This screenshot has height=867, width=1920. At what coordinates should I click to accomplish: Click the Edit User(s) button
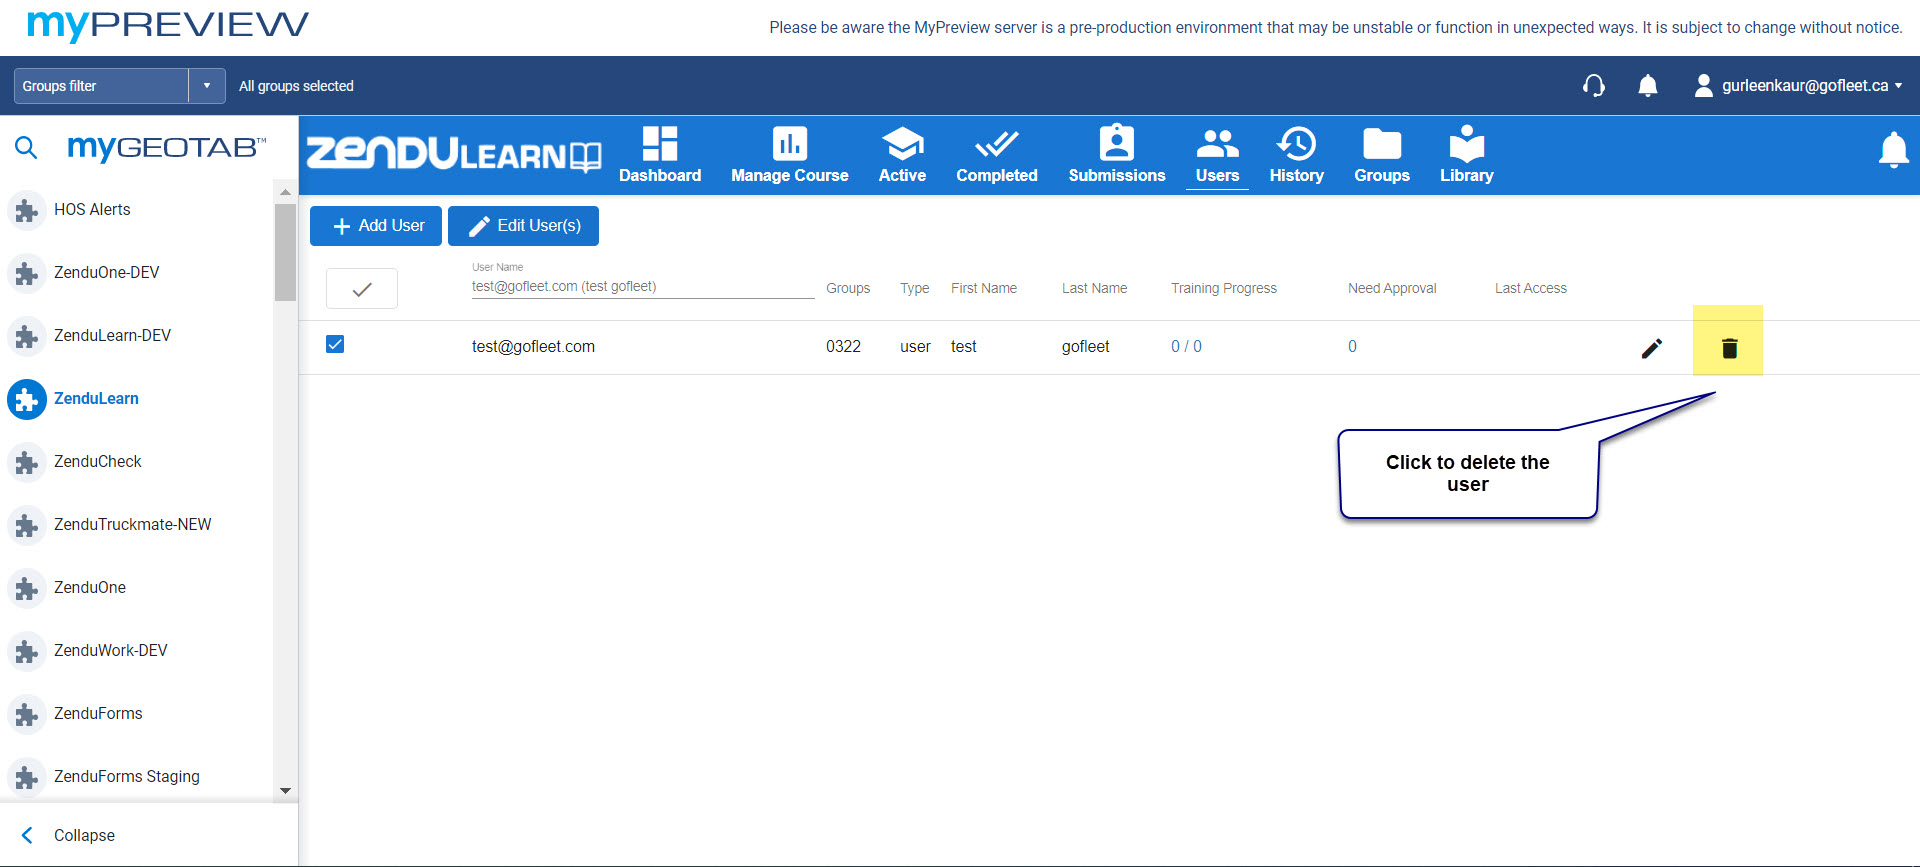tap(523, 226)
